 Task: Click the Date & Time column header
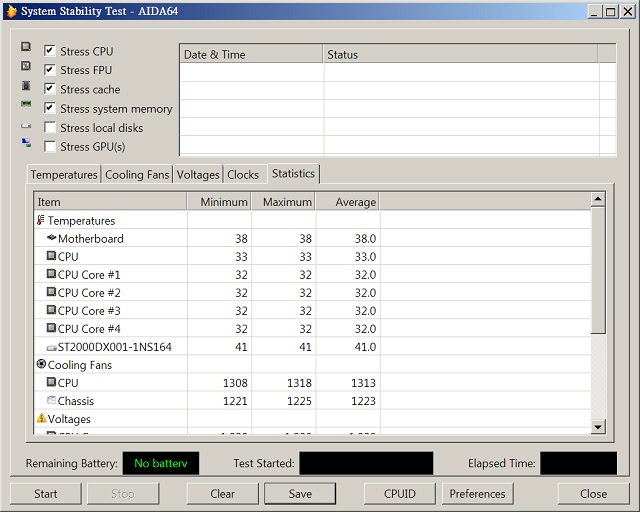(x=251, y=54)
